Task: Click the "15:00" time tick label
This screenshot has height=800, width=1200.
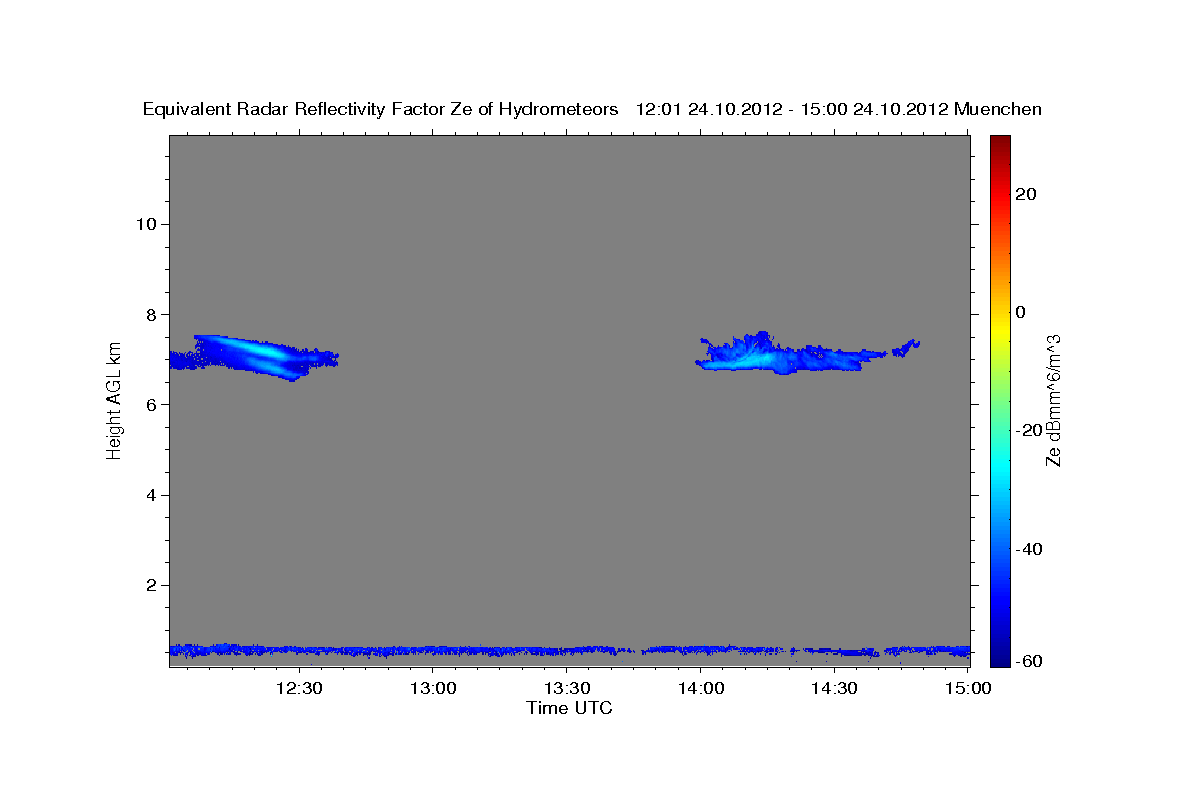Action: 968,688
